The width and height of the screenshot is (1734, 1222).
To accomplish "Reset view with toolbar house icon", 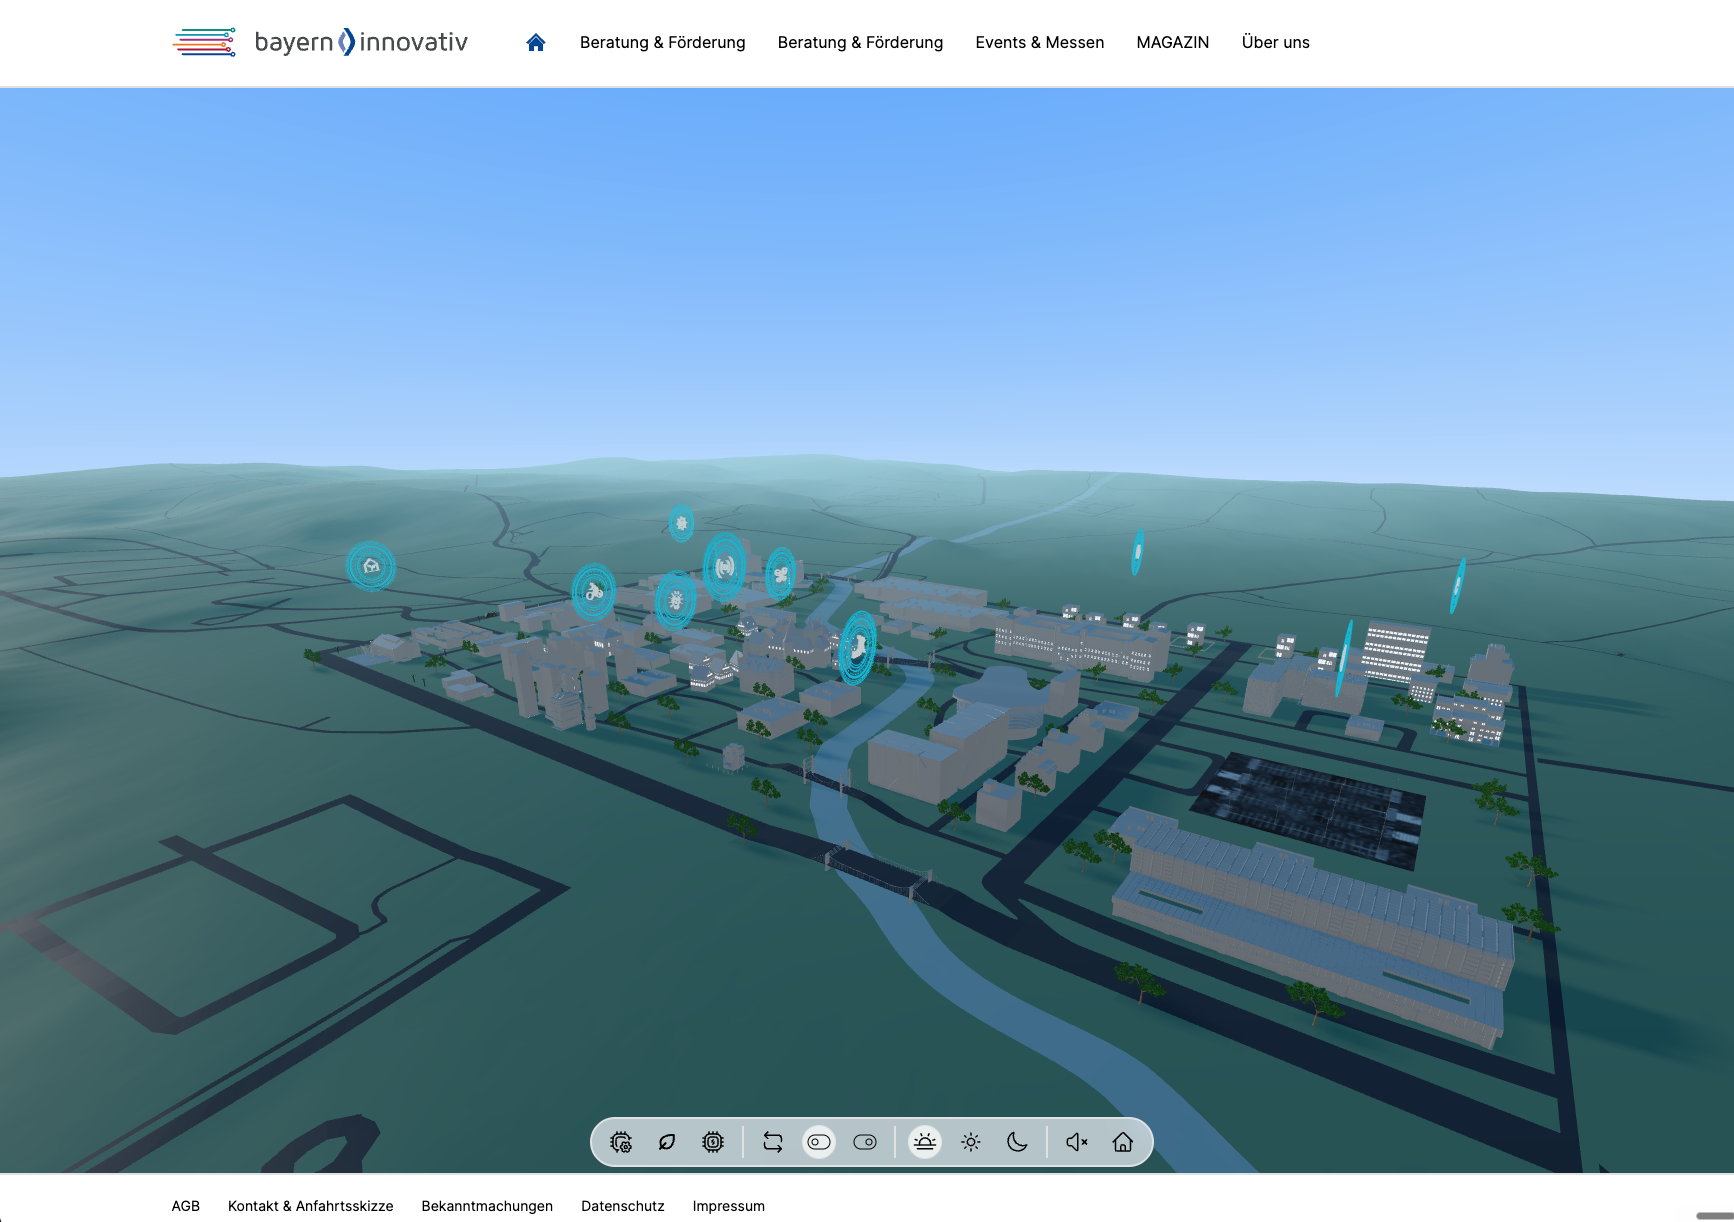I will (x=1123, y=1142).
